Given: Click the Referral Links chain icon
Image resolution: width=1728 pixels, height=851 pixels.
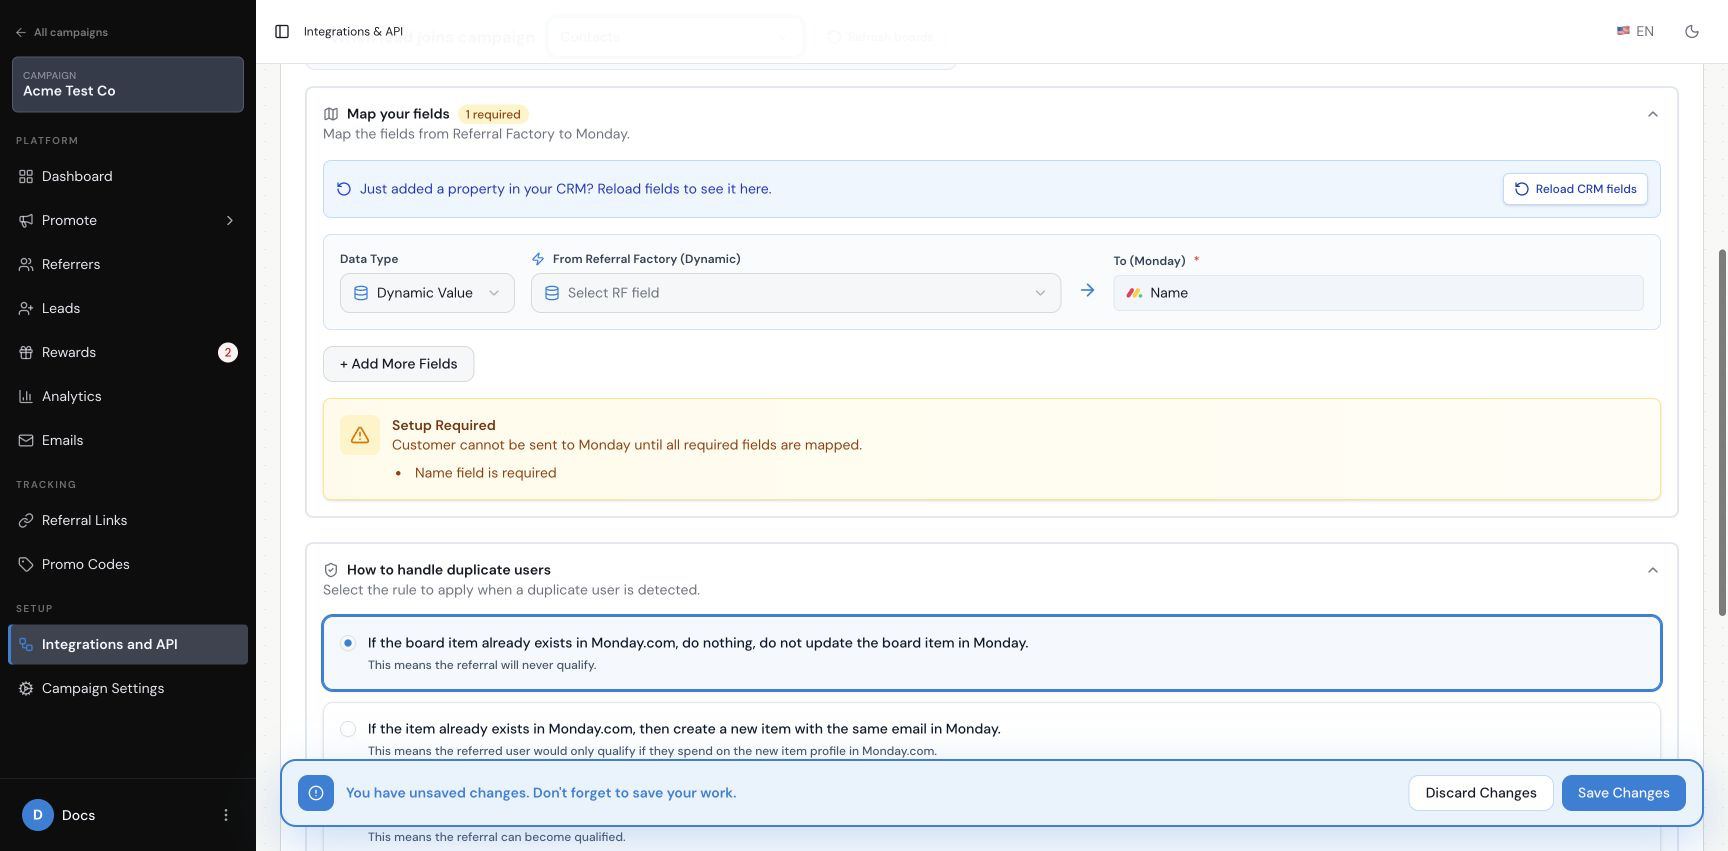Looking at the screenshot, I should coord(26,520).
